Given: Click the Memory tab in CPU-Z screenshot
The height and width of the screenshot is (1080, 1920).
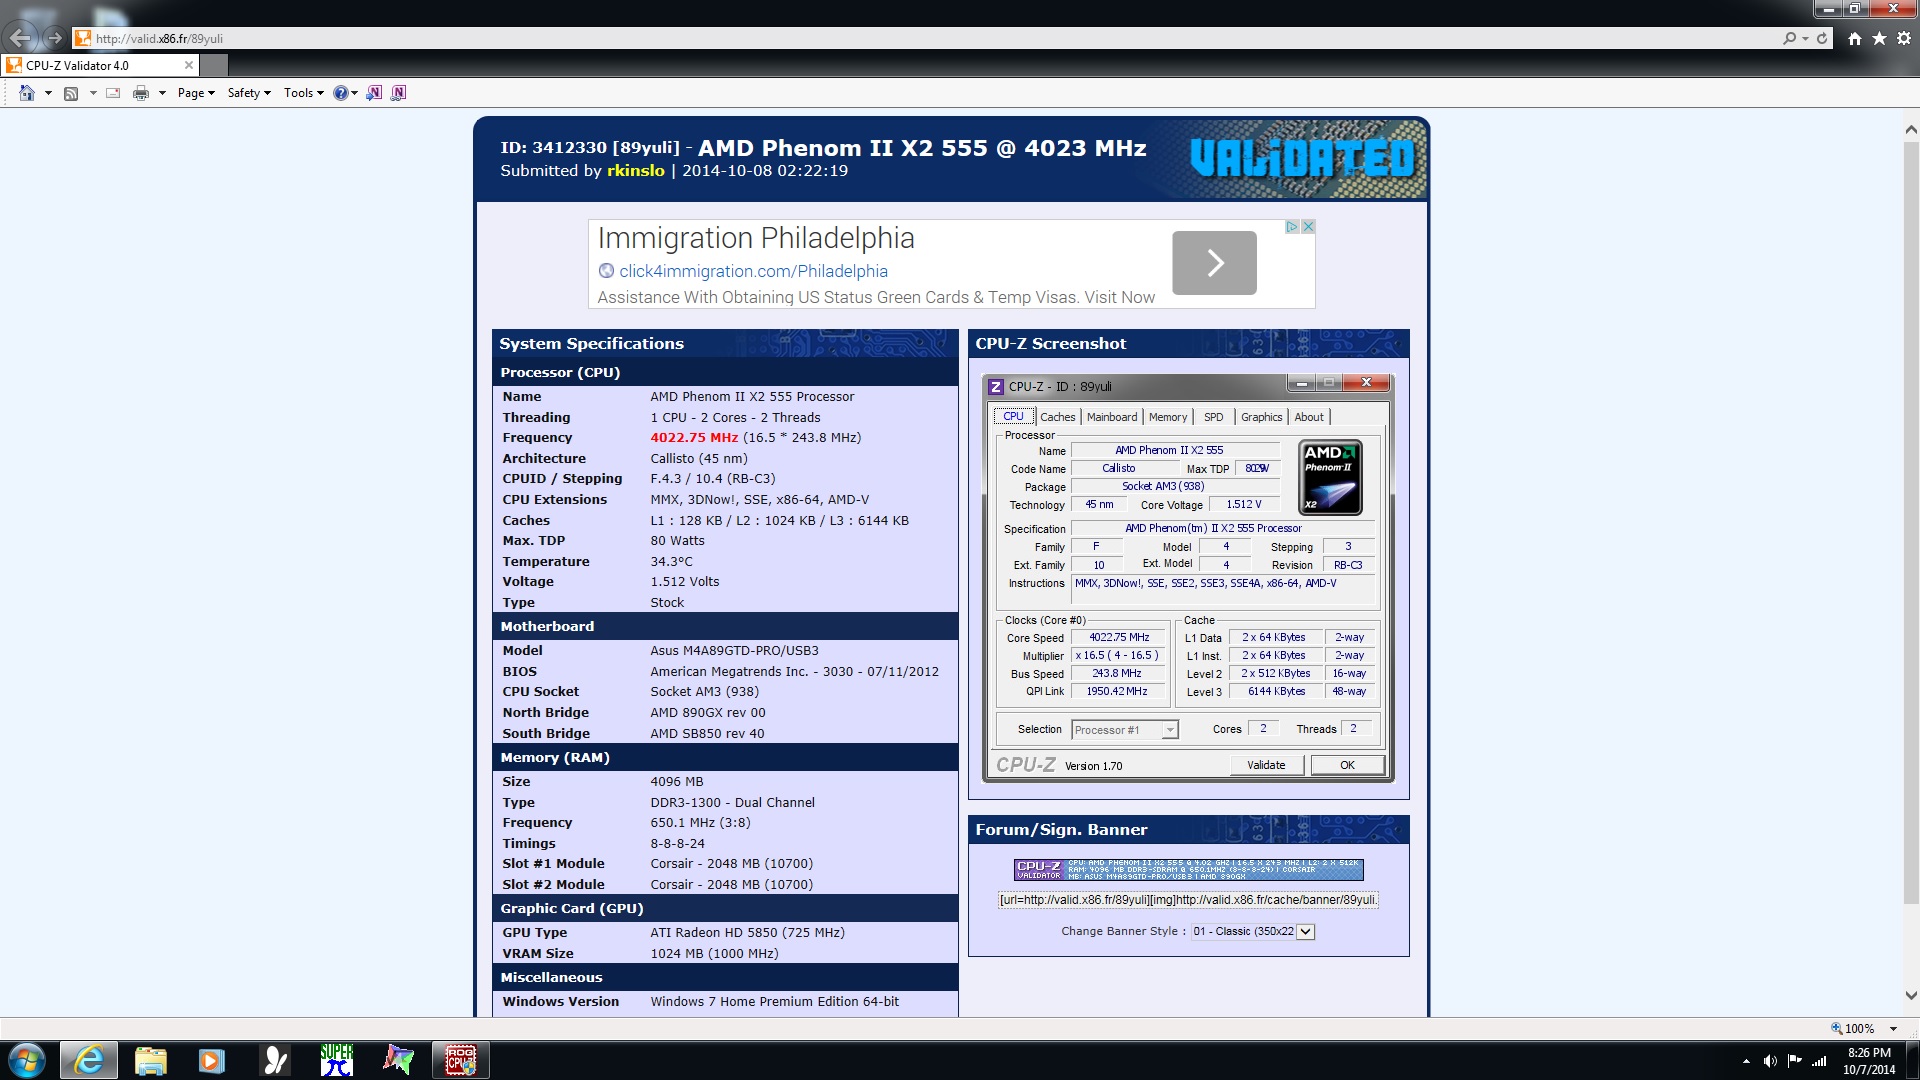Looking at the screenshot, I should pyautogui.click(x=1168, y=417).
